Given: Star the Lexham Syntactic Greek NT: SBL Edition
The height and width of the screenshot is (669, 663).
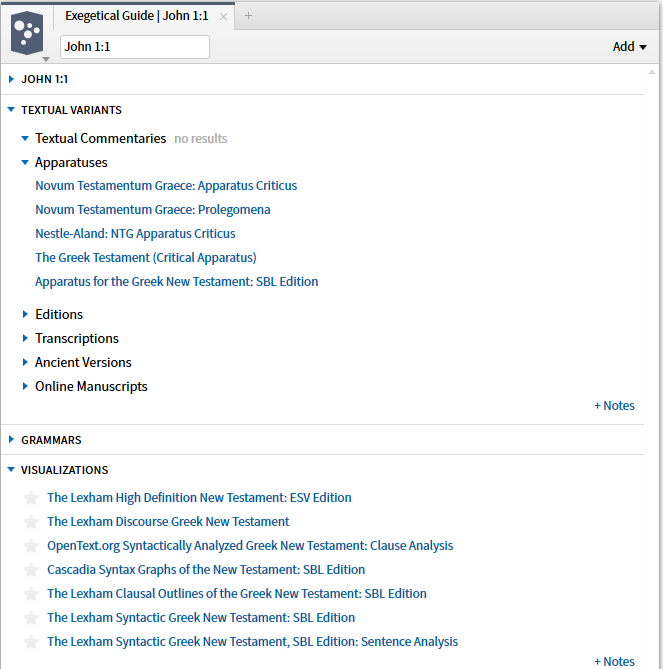Looking at the screenshot, I should click(x=31, y=618).
